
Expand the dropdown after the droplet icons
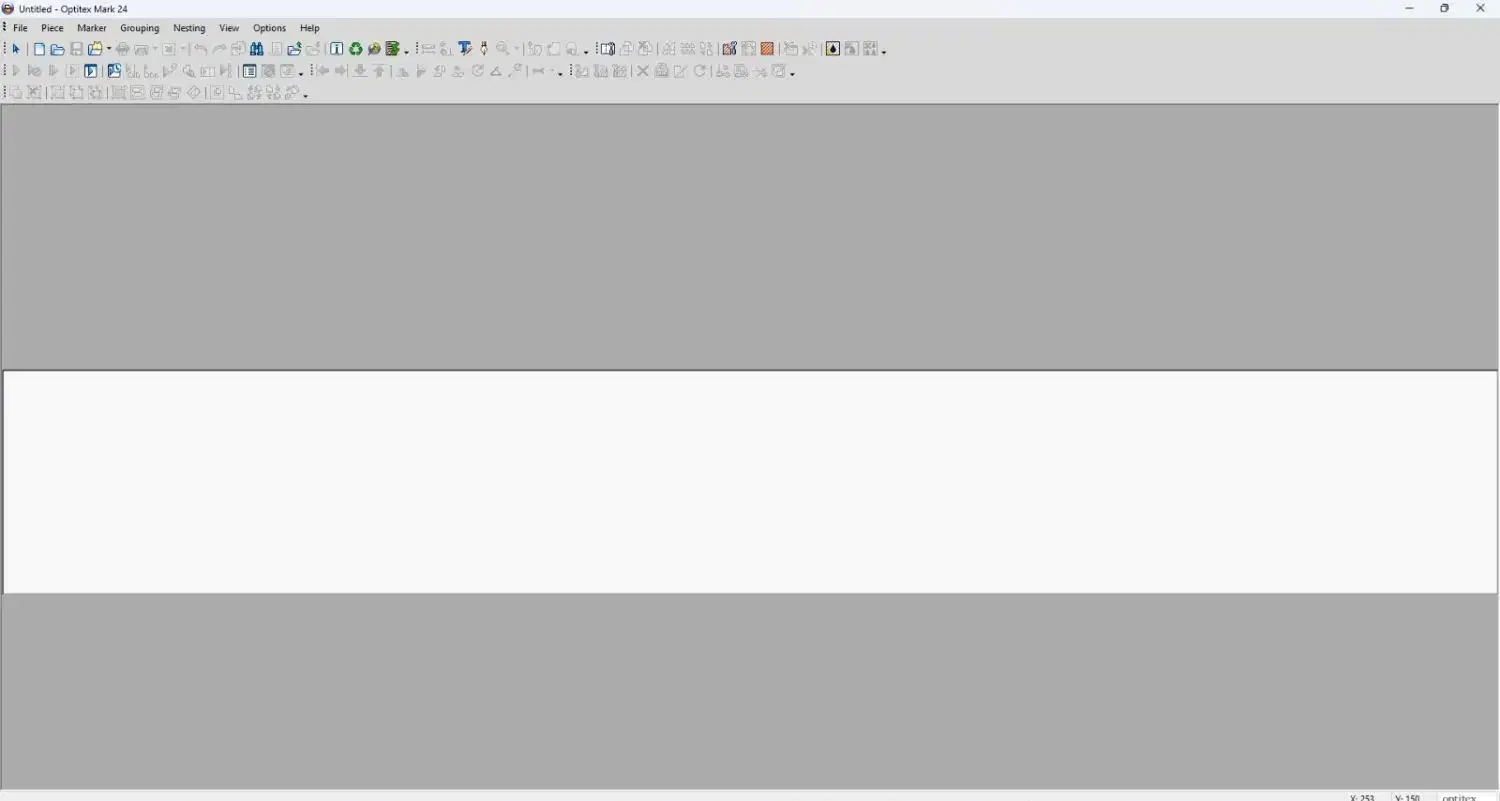coord(884,51)
